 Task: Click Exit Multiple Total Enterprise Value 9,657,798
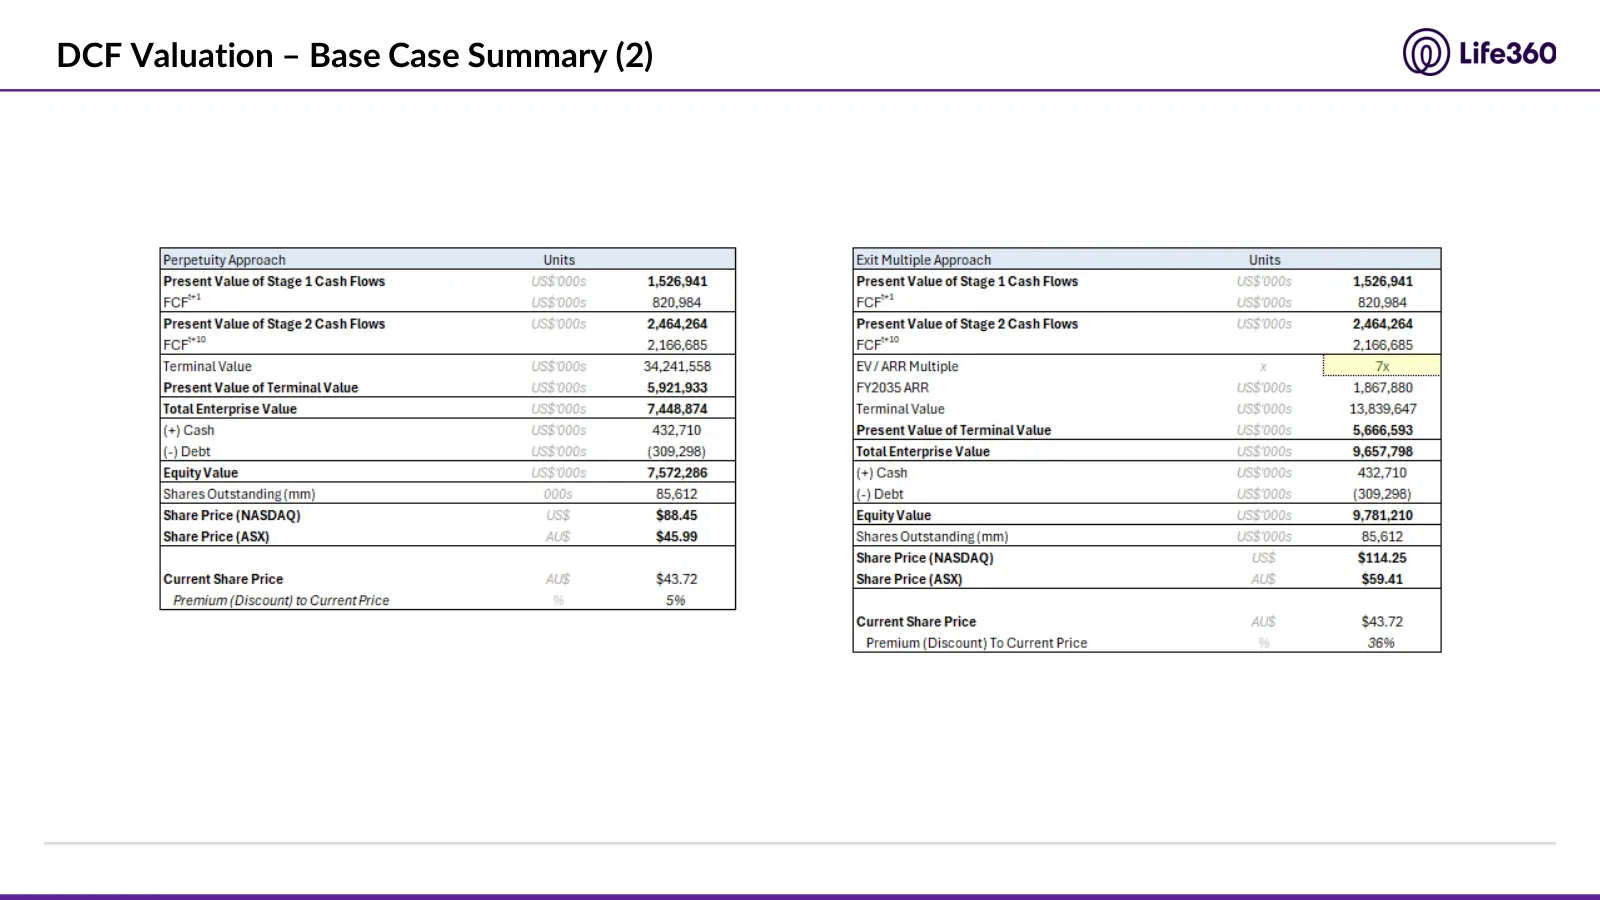coord(1383,451)
